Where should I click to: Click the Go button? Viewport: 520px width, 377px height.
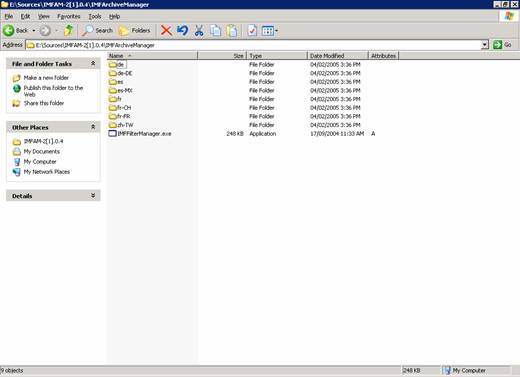point(502,45)
